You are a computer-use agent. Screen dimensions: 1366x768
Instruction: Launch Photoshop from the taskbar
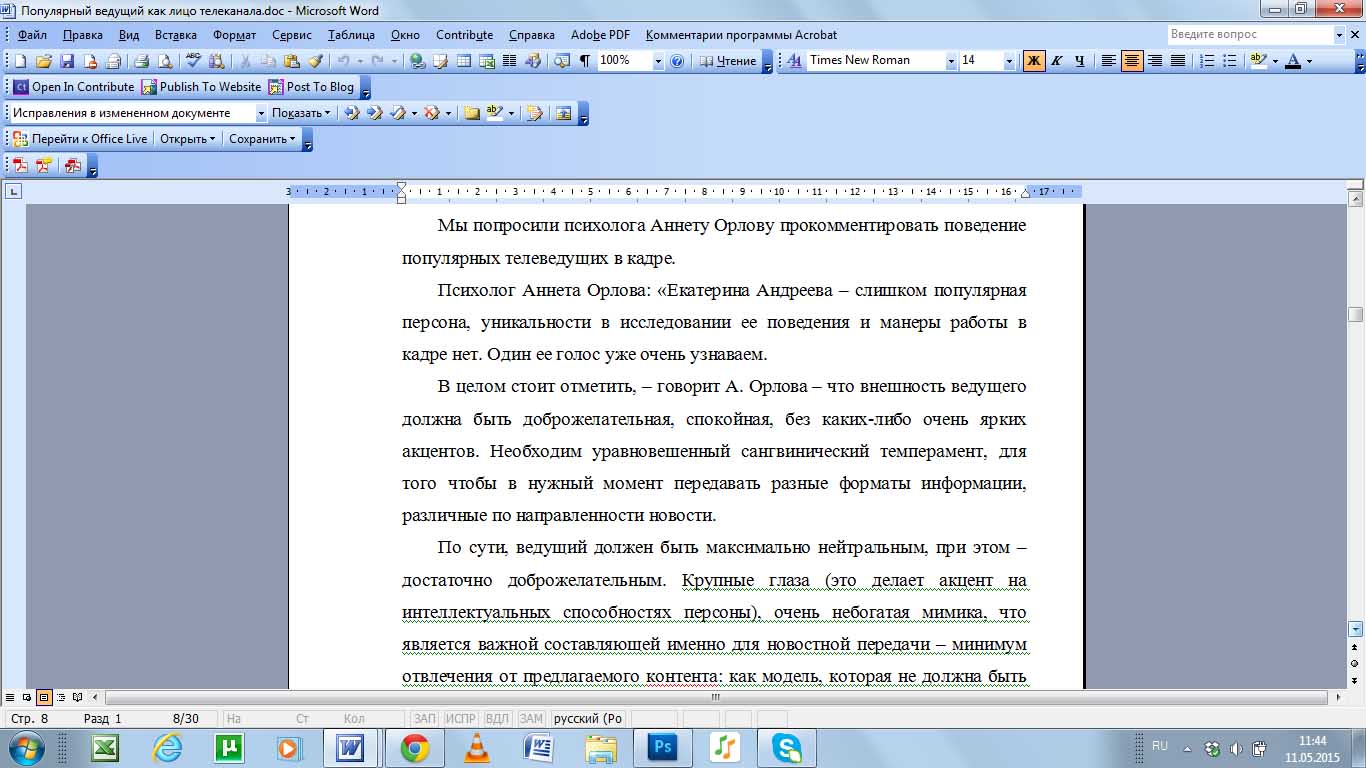[x=662, y=747]
